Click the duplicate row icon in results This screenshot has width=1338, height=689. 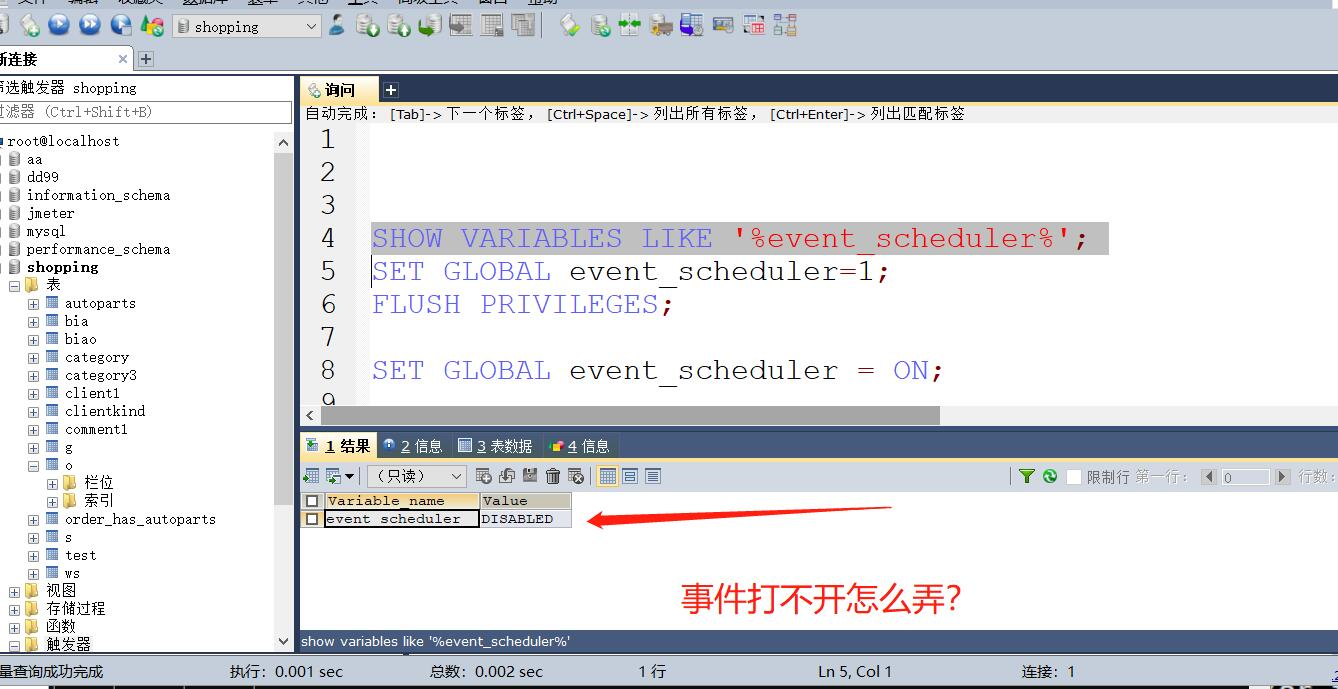[507, 476]
